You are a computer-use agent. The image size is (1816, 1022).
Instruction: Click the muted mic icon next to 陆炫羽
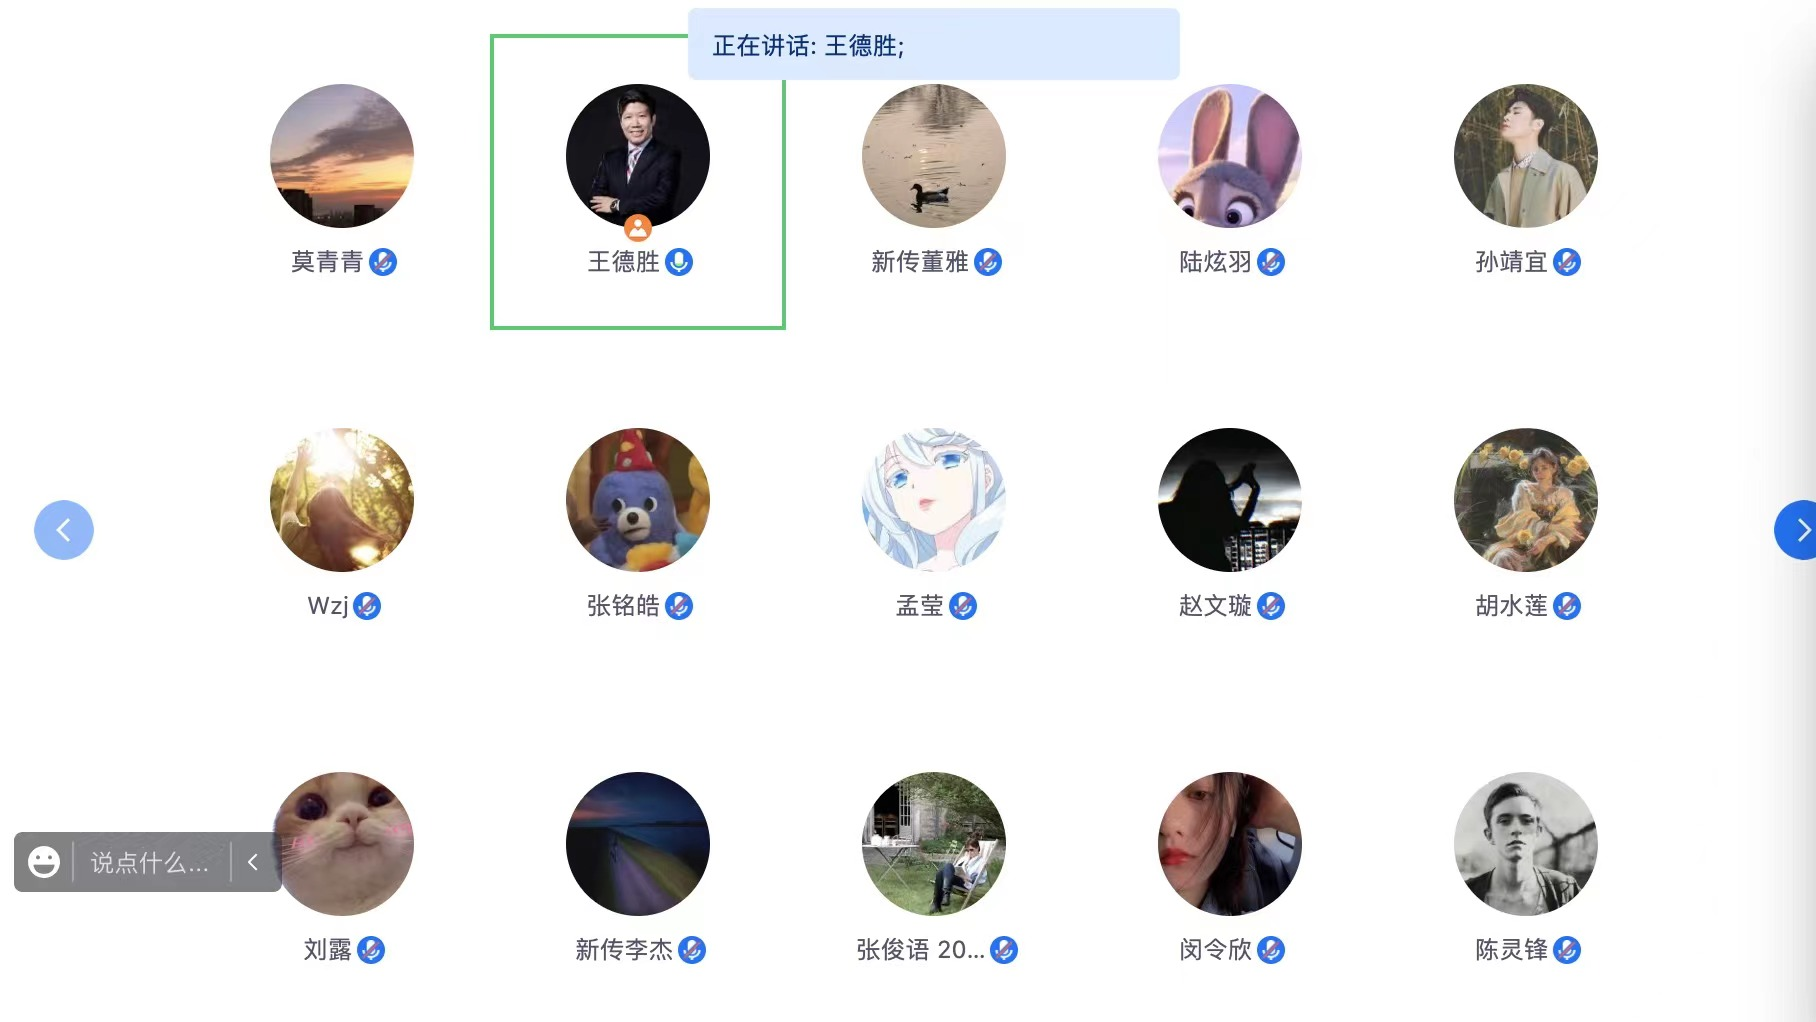click(x=1271, y=262)
